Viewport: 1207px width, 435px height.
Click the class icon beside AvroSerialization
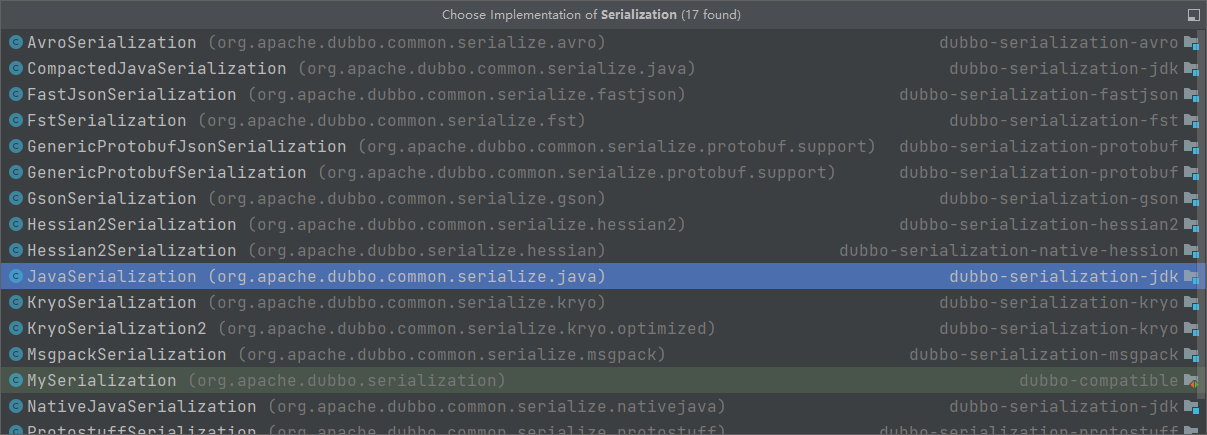(x=15, y=43)
